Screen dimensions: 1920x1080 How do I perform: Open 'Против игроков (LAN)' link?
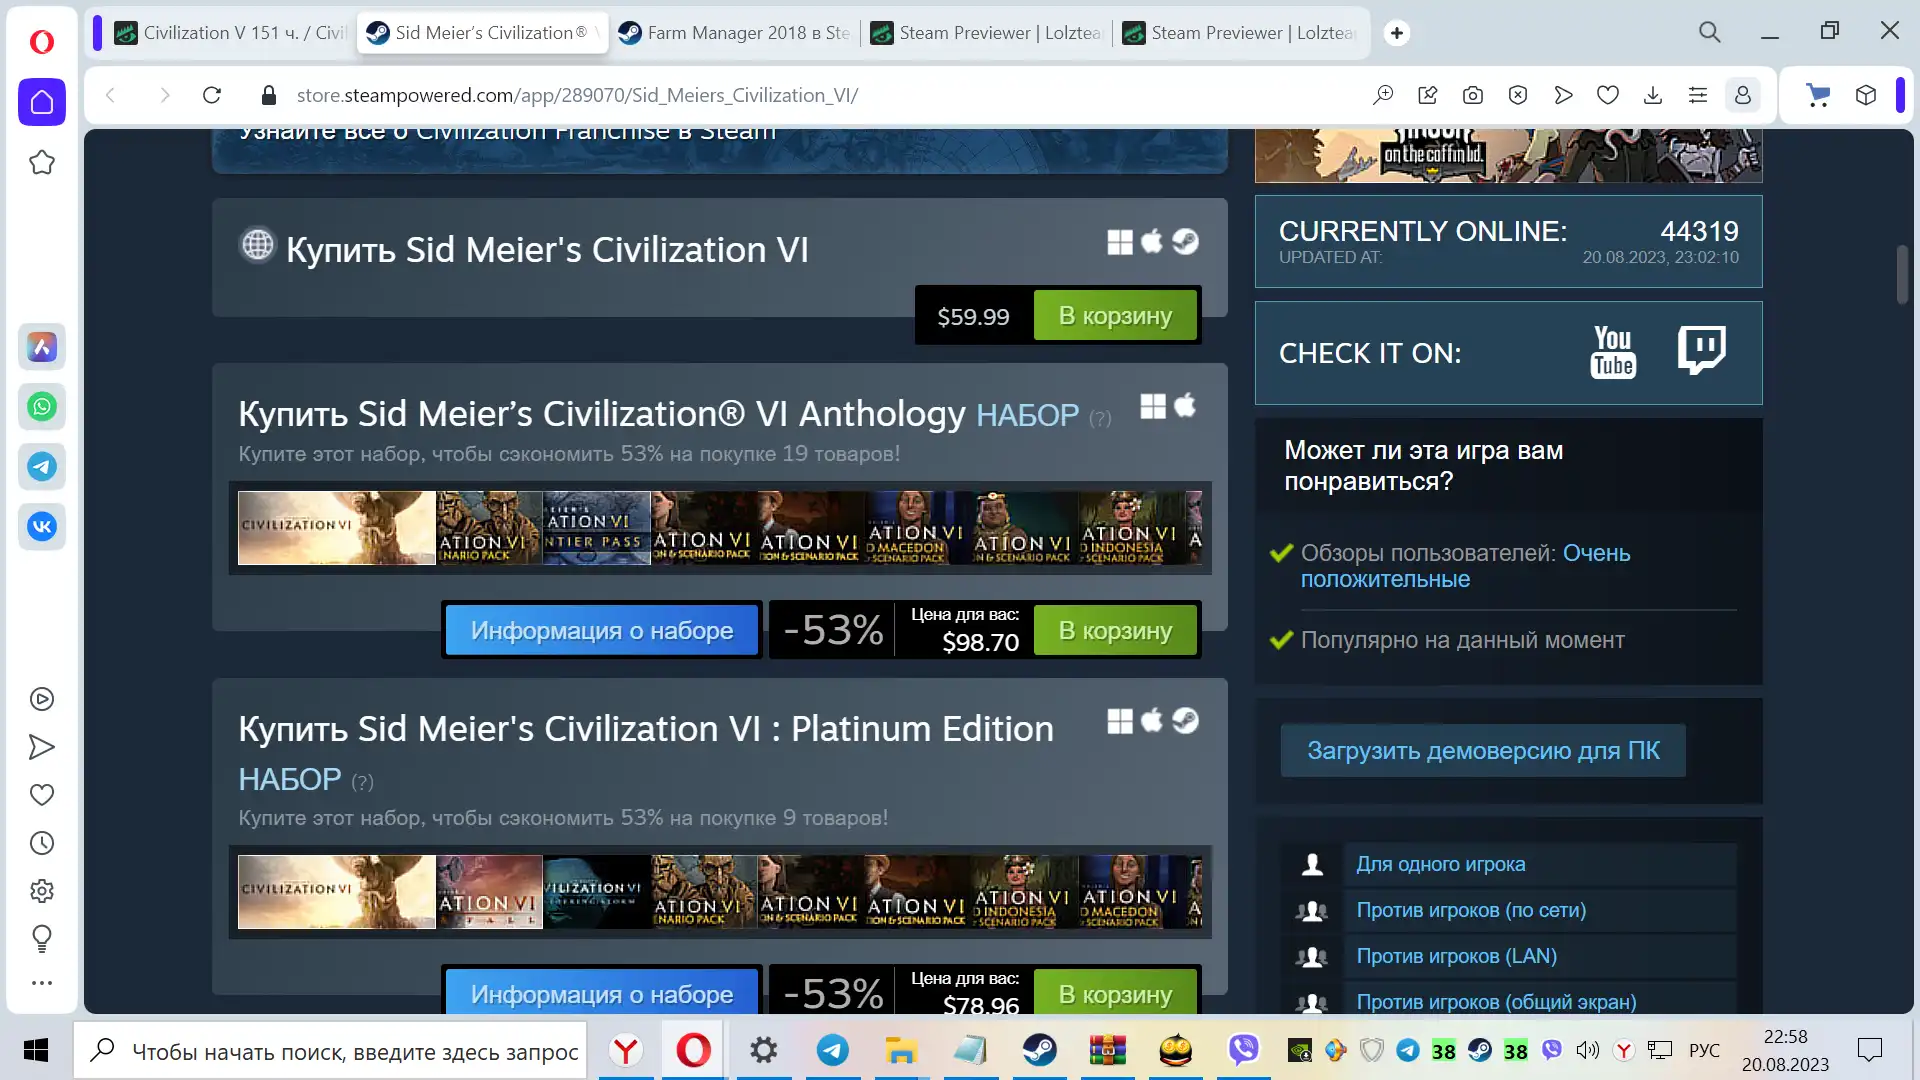tap(1456, 956)
